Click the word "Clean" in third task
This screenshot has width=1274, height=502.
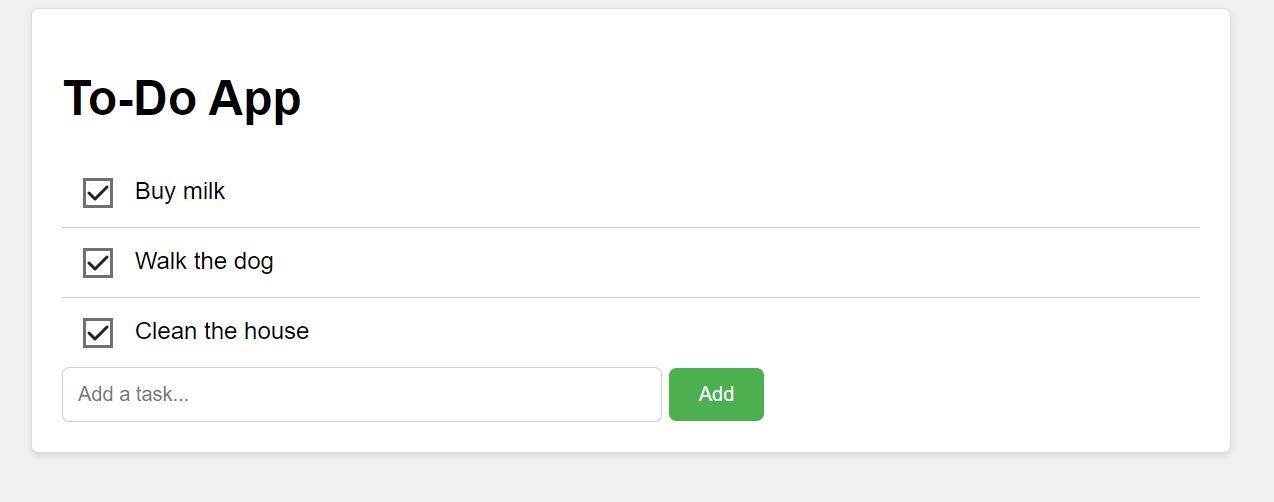[165, 331]
